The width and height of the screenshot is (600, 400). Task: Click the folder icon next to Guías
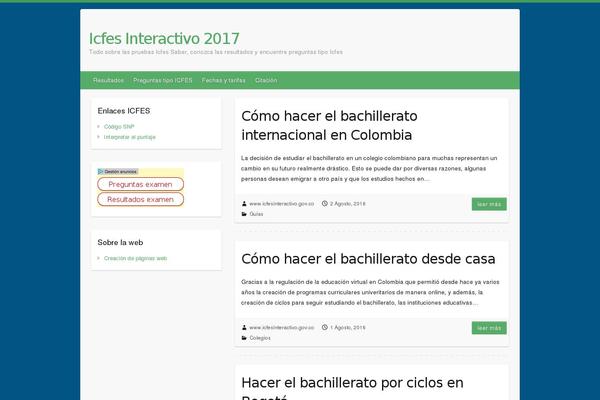[244, 214]
